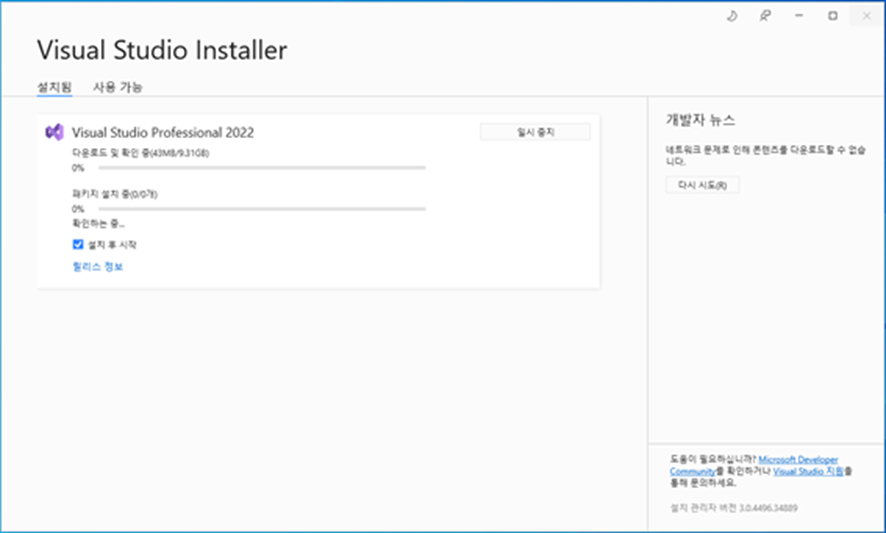Open the Visual Studio 지원 support link
Image resolution: width=886 pixels, height=533 pixels.
tap(808, 471)
